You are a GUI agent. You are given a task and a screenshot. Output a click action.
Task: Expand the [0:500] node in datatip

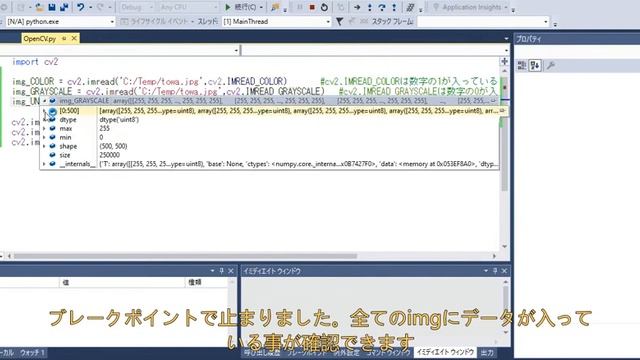tap(44, 111)
